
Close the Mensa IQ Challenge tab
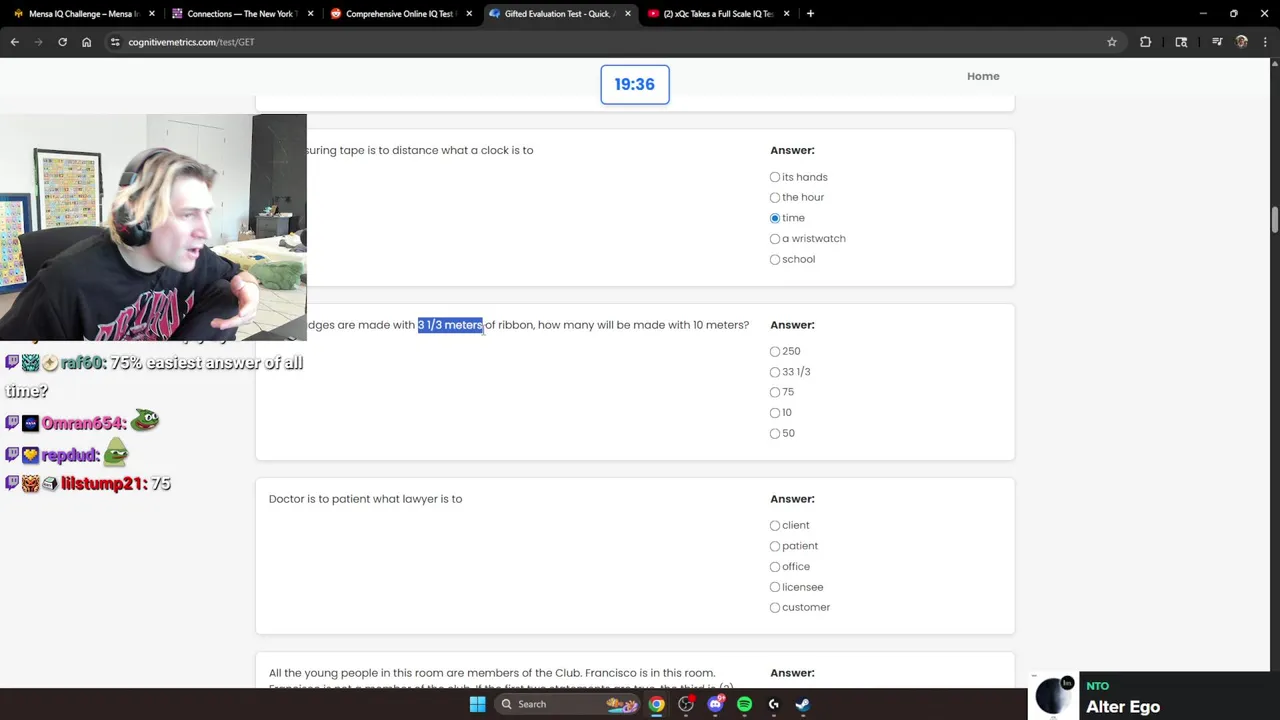(152, 14)
